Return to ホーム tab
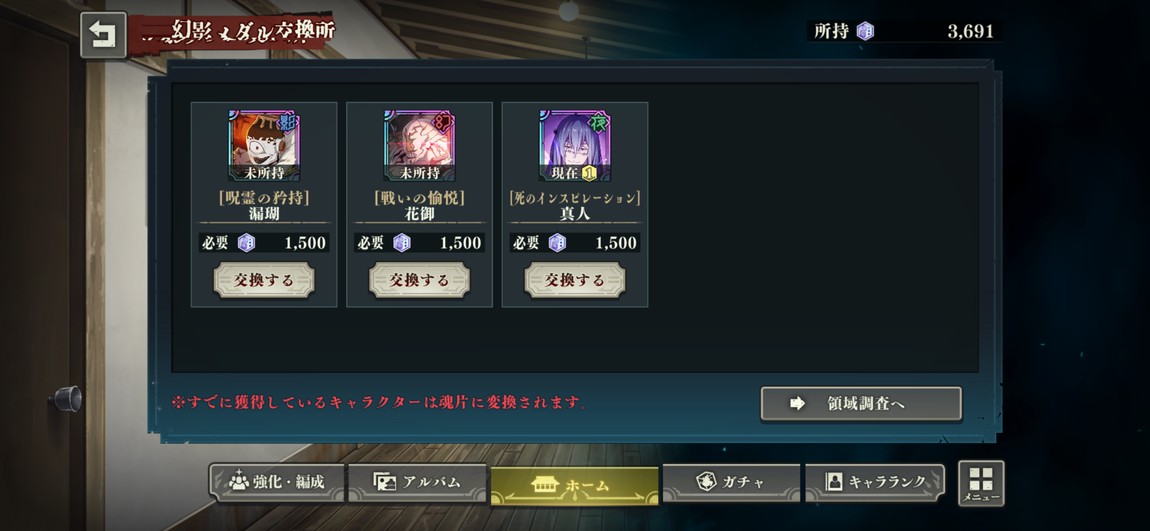The width and height of the screenshot is (1150, 531). (x=574, y=486)
